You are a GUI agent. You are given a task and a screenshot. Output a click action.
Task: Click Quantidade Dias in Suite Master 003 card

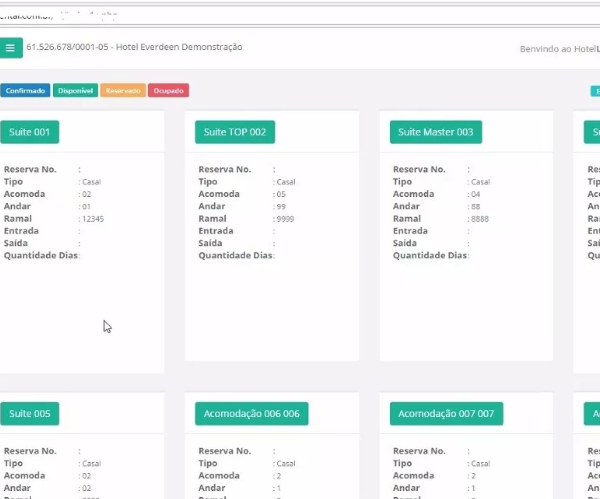(x=430, y=255)
